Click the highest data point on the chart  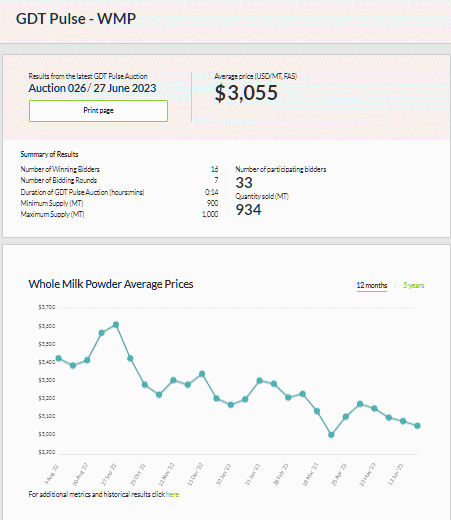coord(116,324)
